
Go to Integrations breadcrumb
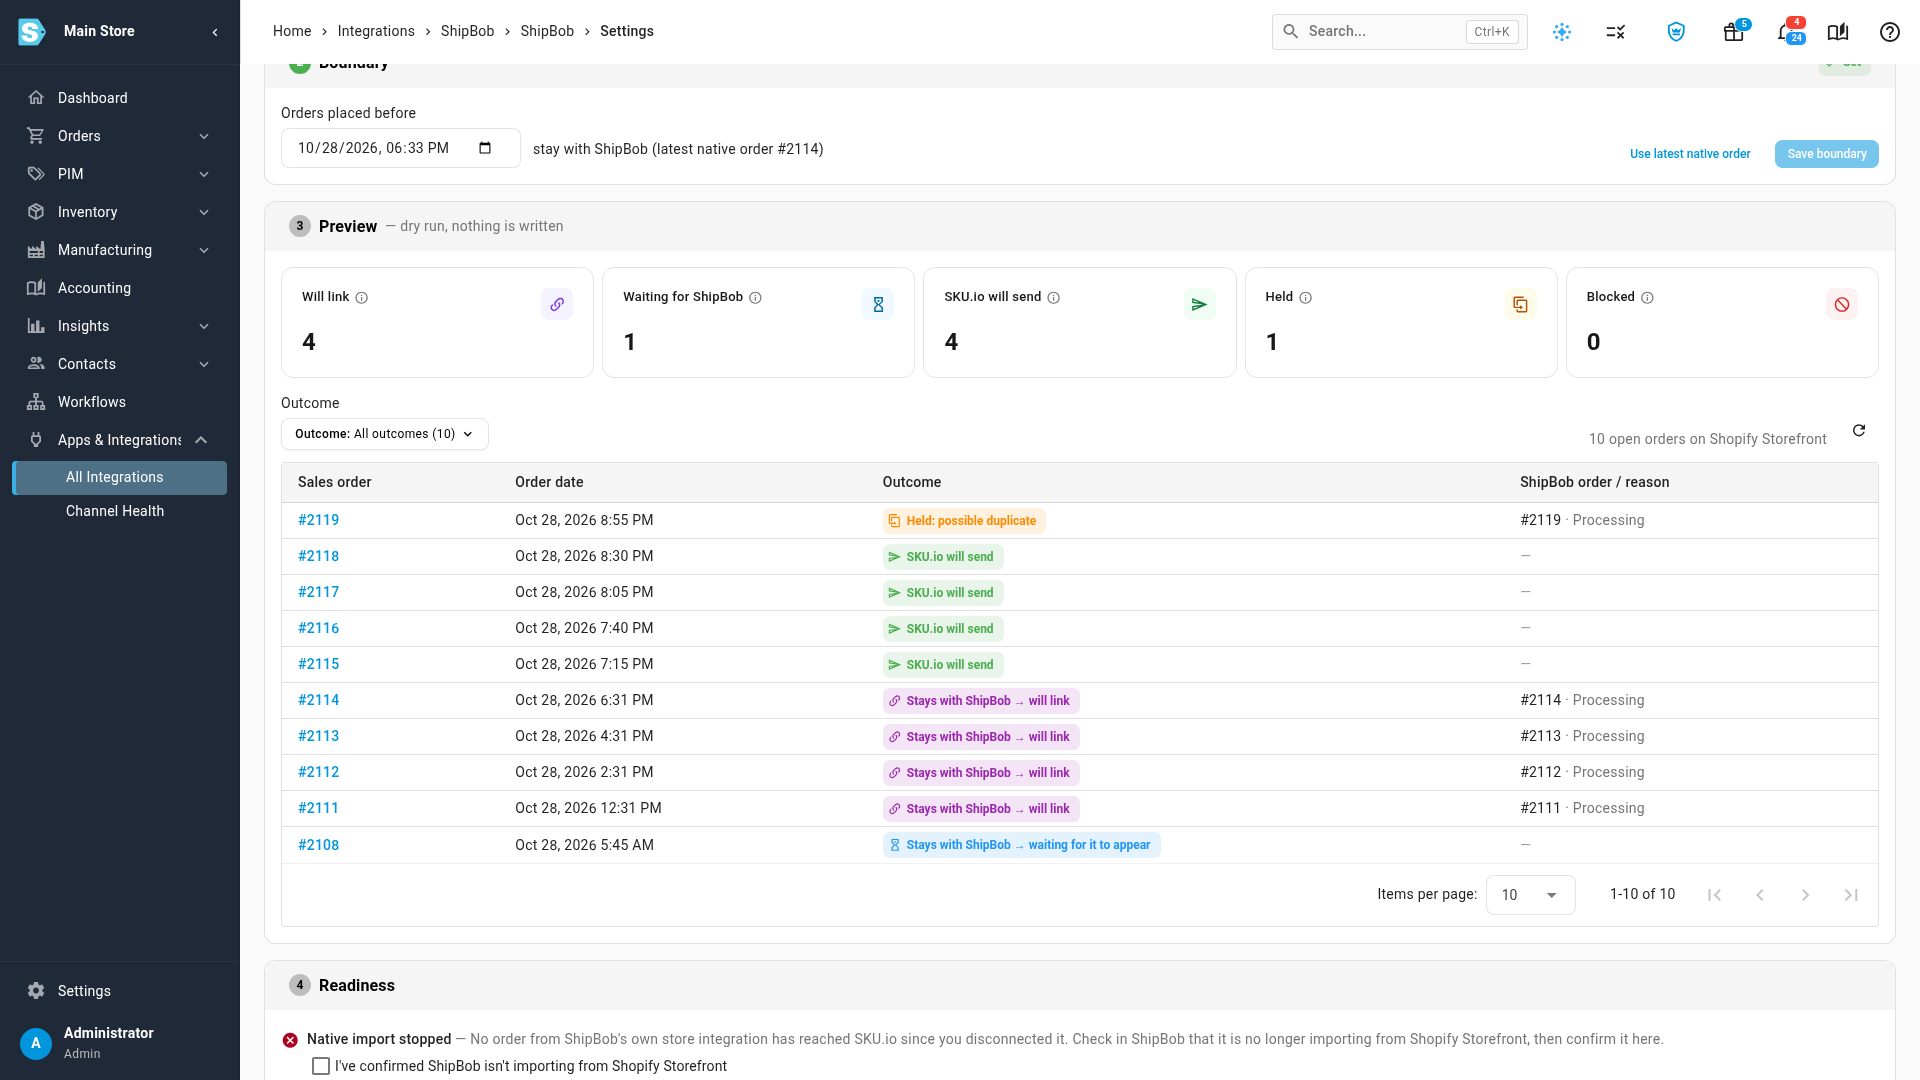376,31
